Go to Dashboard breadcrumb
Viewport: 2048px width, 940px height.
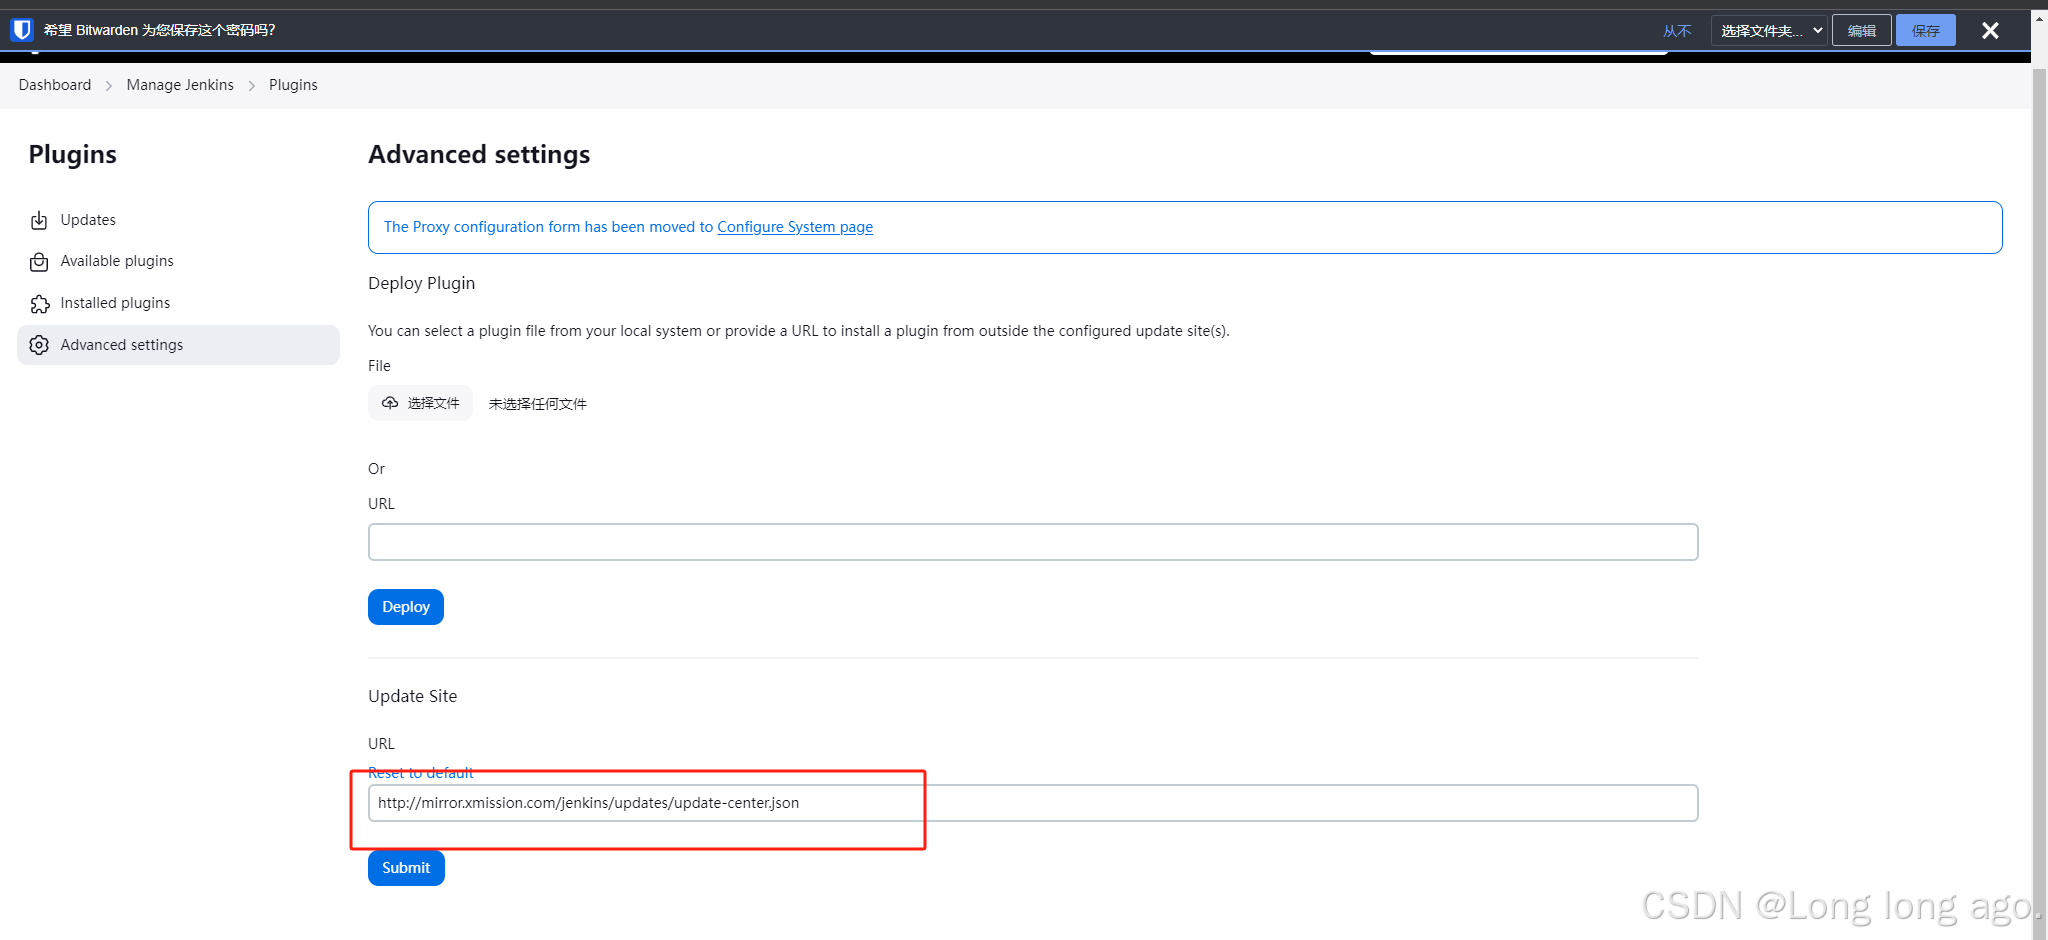(55, 85)
